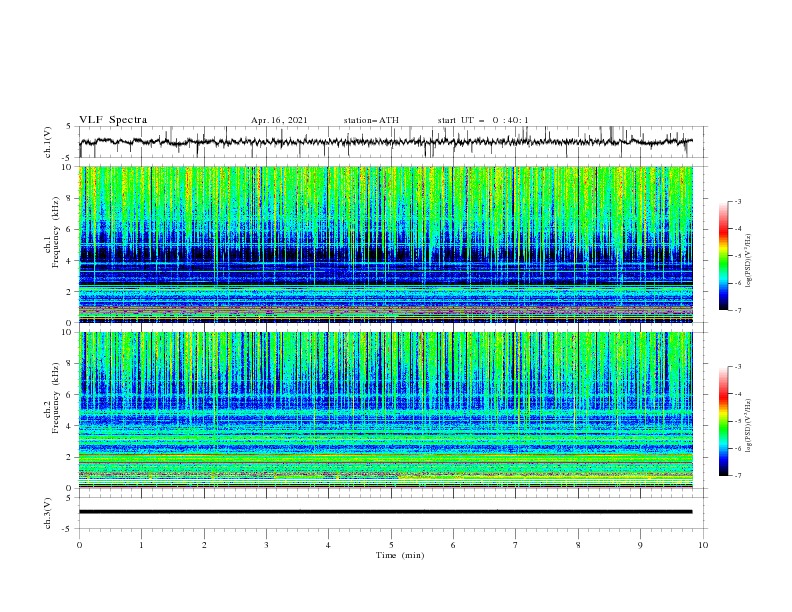Click the "ch.1(V)" waveform axis label
792x612 pixels.
tap(48, 142)
